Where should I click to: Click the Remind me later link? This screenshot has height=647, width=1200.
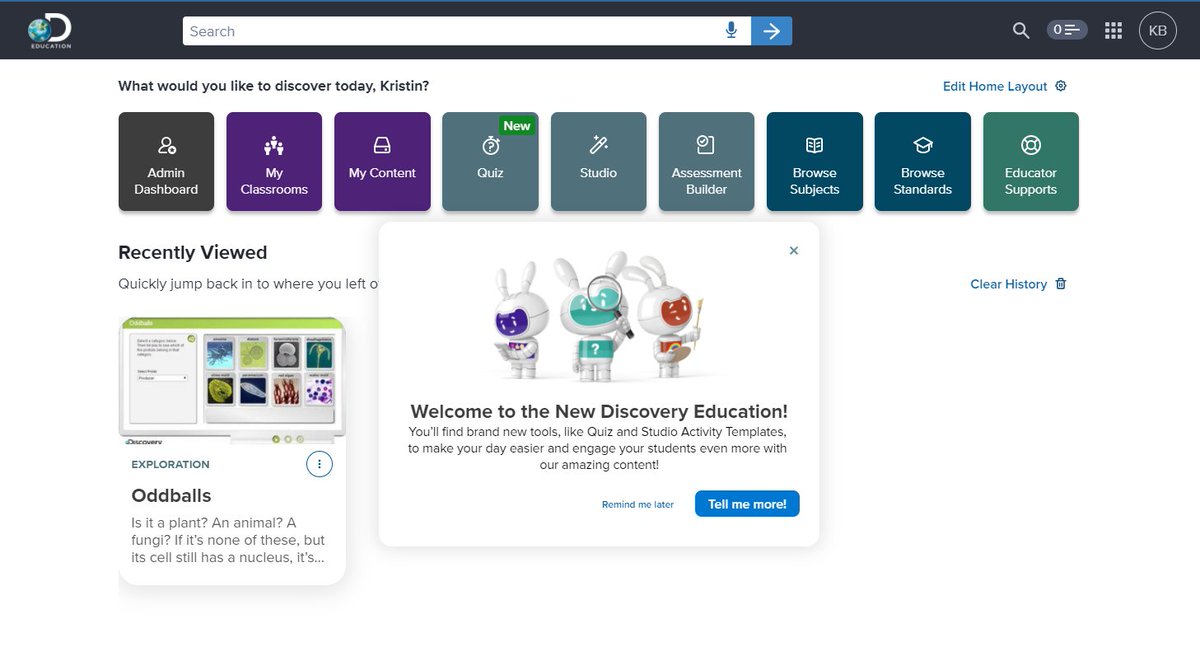click(x=638, y=505)
